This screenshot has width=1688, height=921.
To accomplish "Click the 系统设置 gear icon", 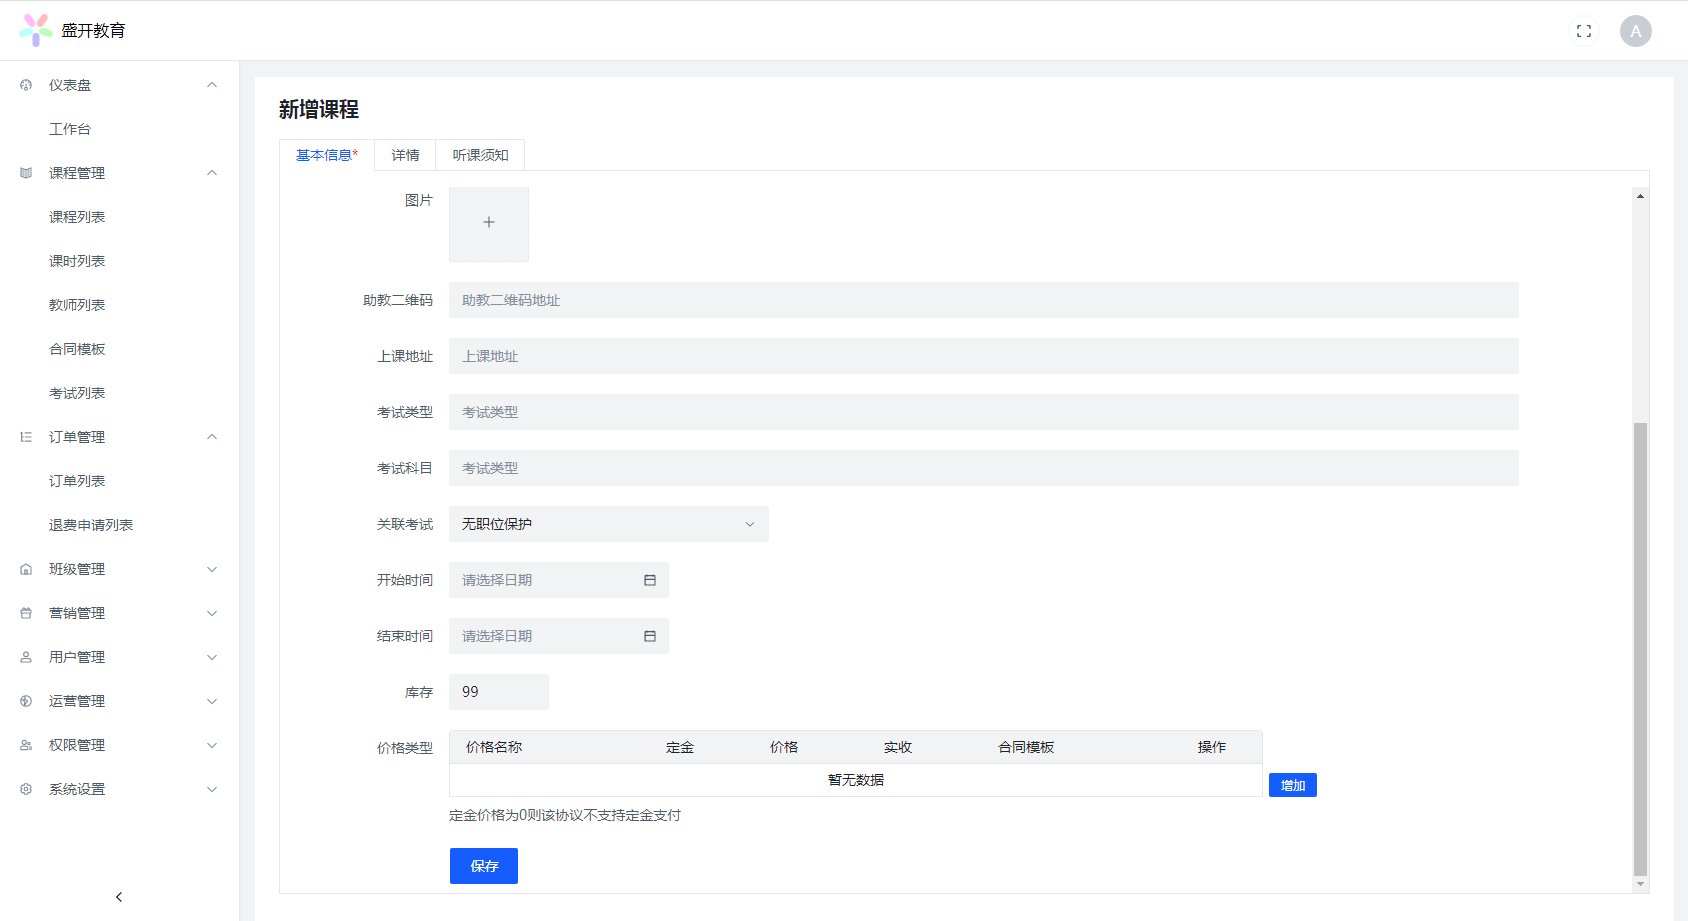I will [x=26, y=789].
